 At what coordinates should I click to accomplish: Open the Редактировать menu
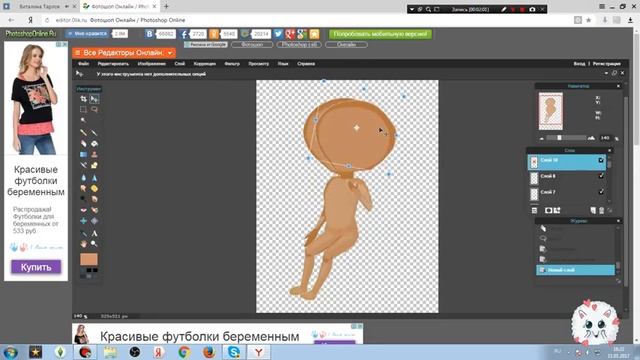(113, 64)
